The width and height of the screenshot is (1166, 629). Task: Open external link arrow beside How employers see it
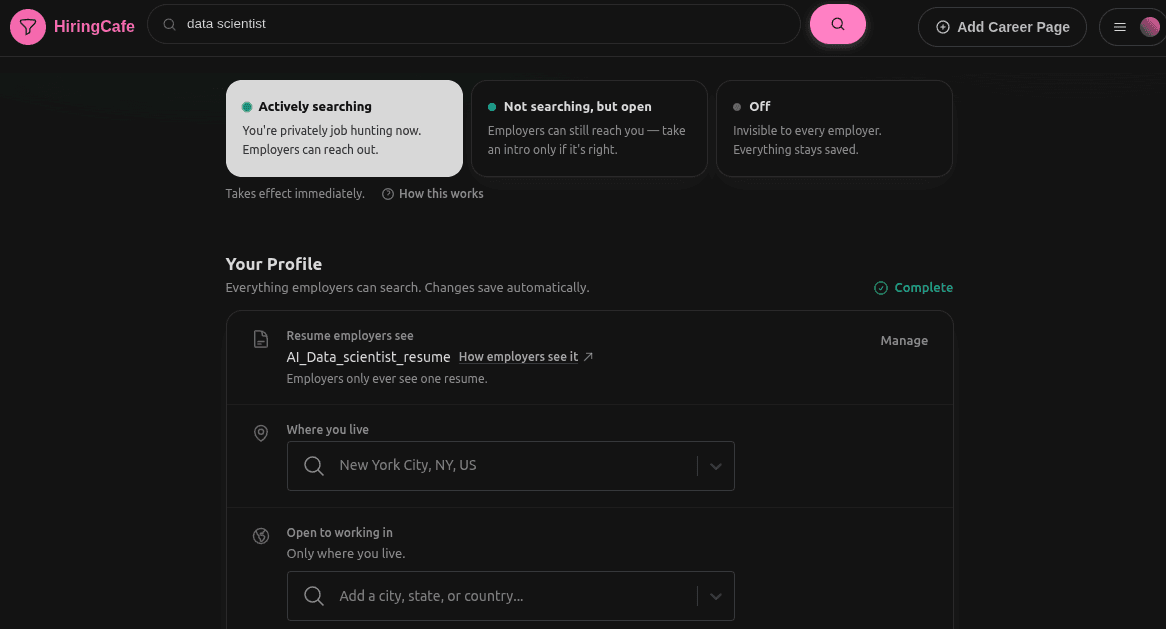coord(588,357)
